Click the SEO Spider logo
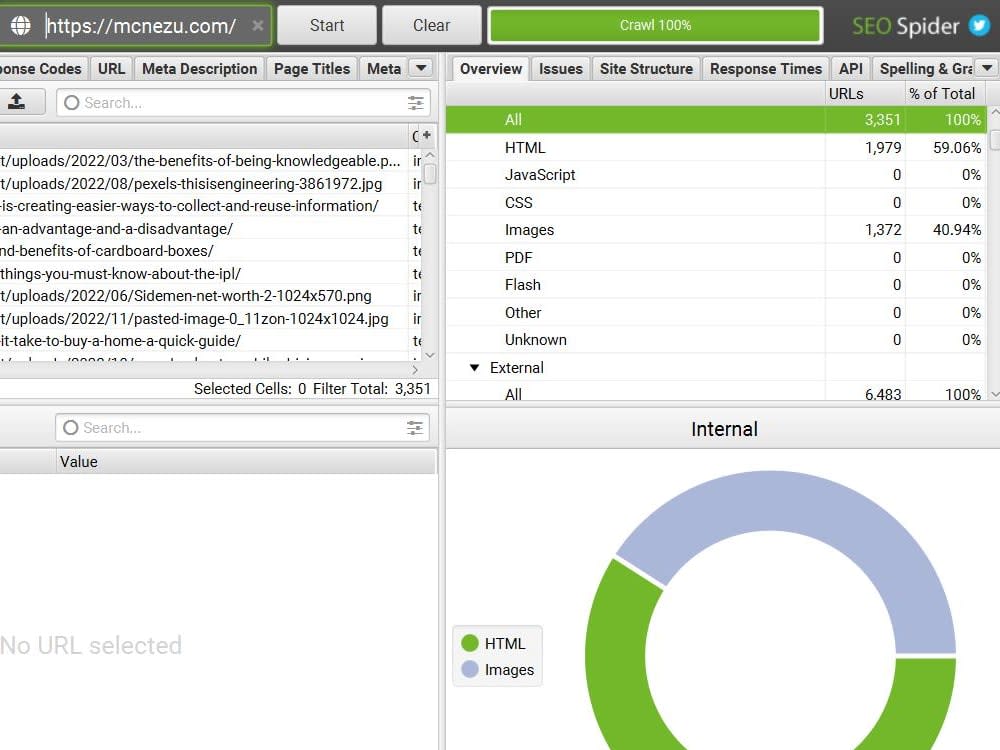The width and height of the screenshot is (1000, 750). pyautogui.click(x=906, y=26)
